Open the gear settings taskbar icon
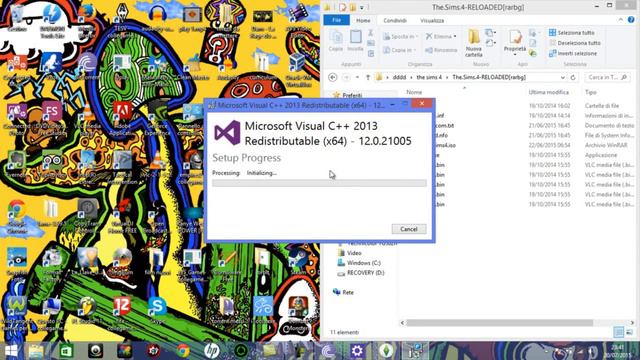The width and height of the screenshot is (640, 360). 357,351
